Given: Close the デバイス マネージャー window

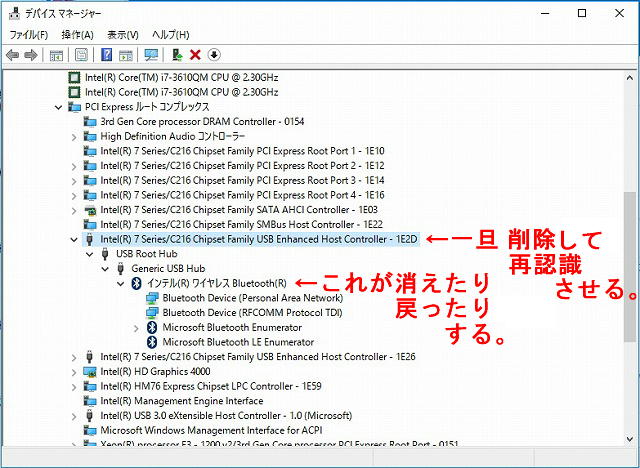Looking at the screenshot, I should tap(619, 13).
